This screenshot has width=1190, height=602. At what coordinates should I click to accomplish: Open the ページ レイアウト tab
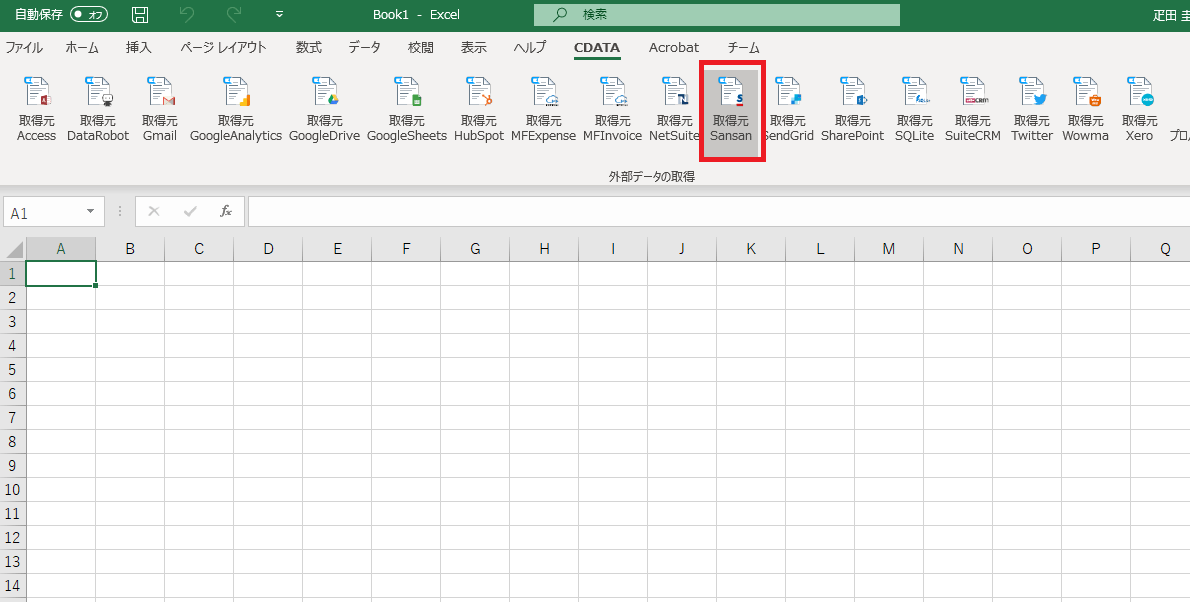pos(223,47)
